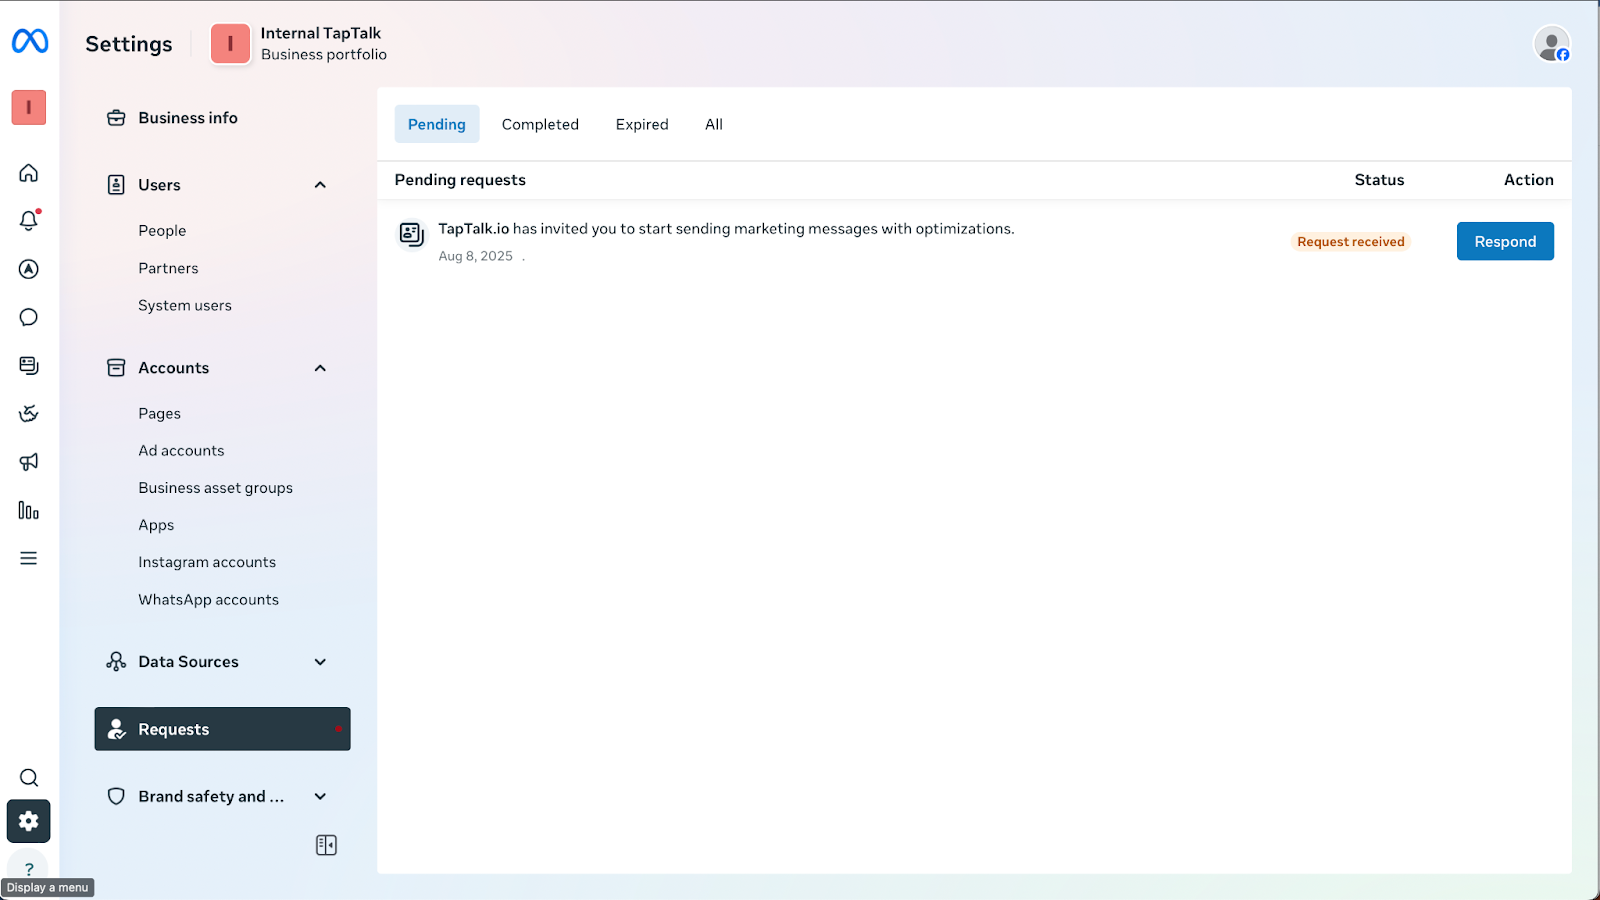Open the Inbox chat bubble icon
Screen dimensions: 1600x900
click(x=29, y=317)
